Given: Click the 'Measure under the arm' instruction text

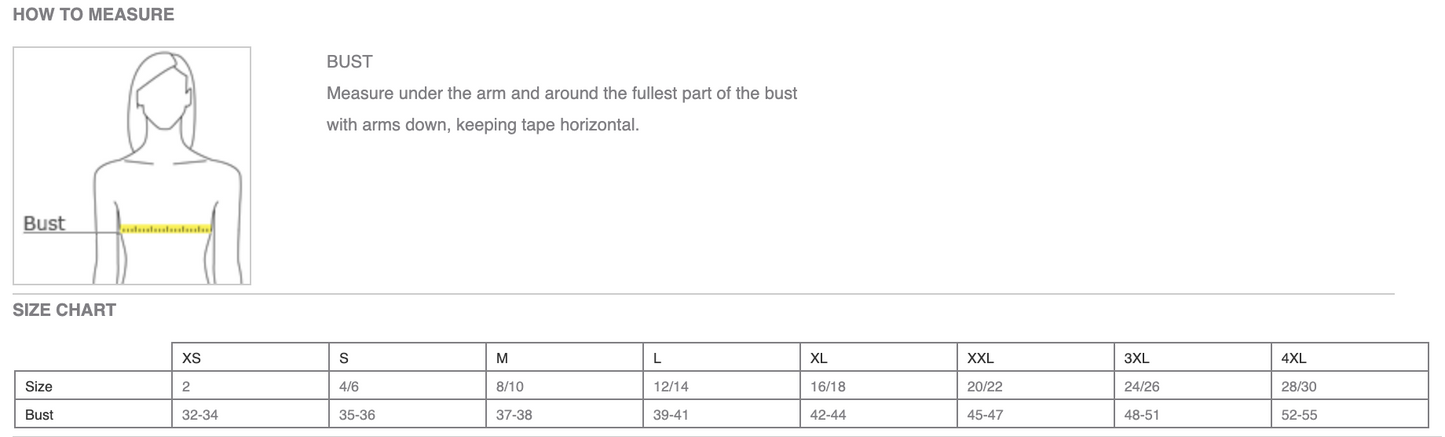Looking at the screenshot, I should pyautogui.click(x=561, y=94).
